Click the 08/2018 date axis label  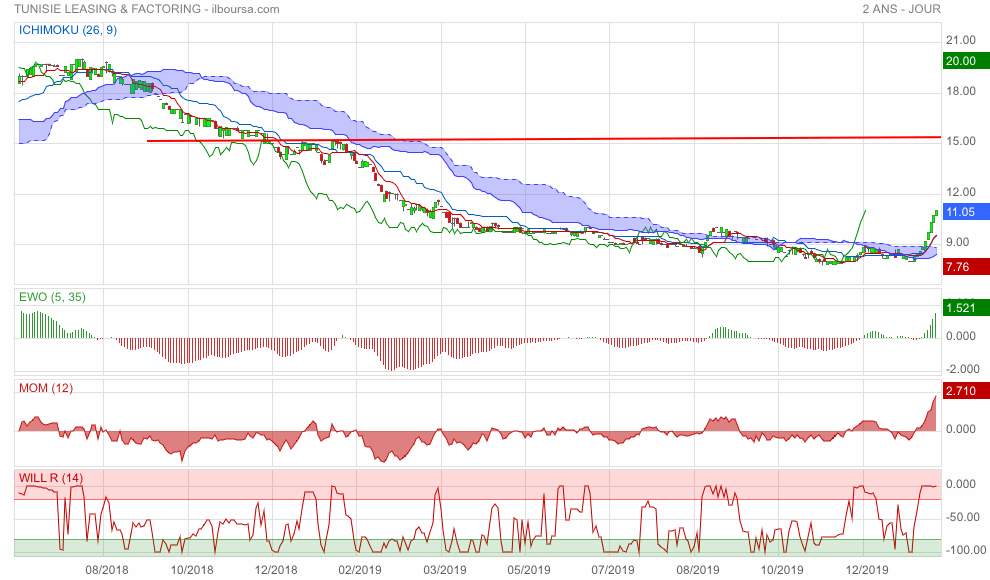pos(107,570)
